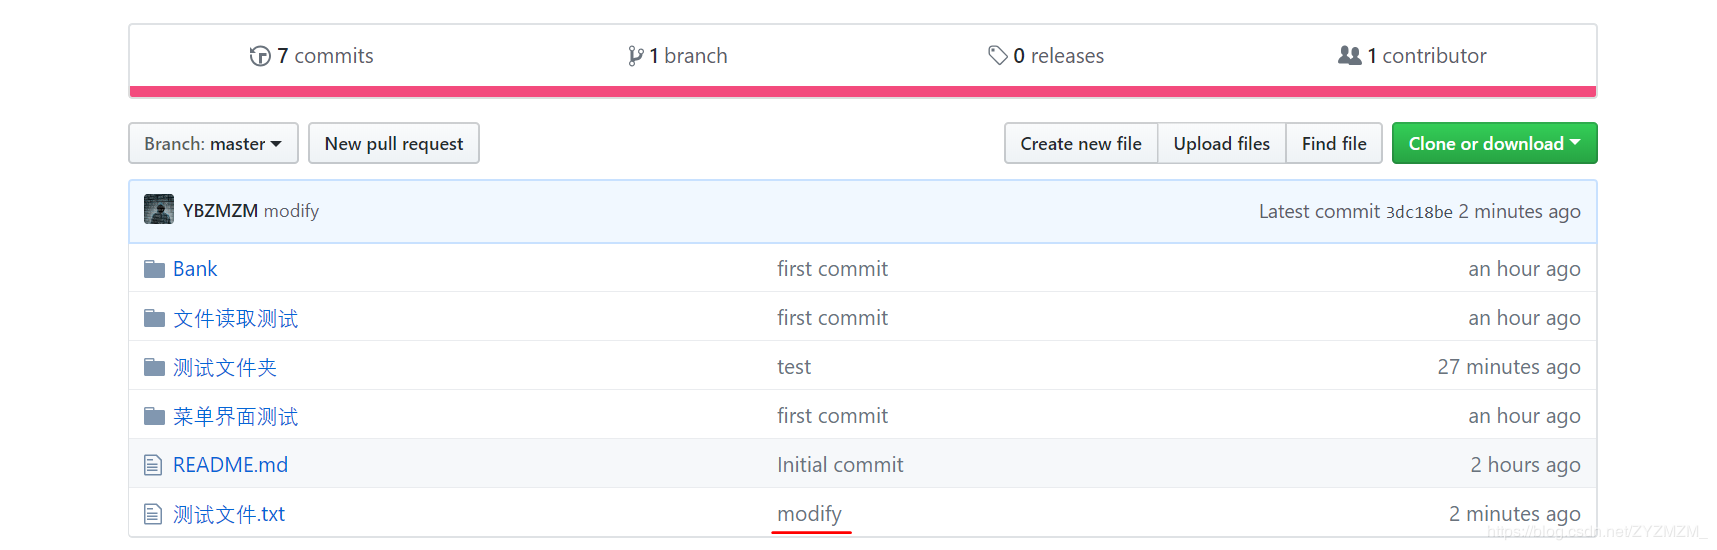Click the 测试文件.txt file icon
Image resolution: width=1717 pixels, height=550 pixels.
click(153, 514)
